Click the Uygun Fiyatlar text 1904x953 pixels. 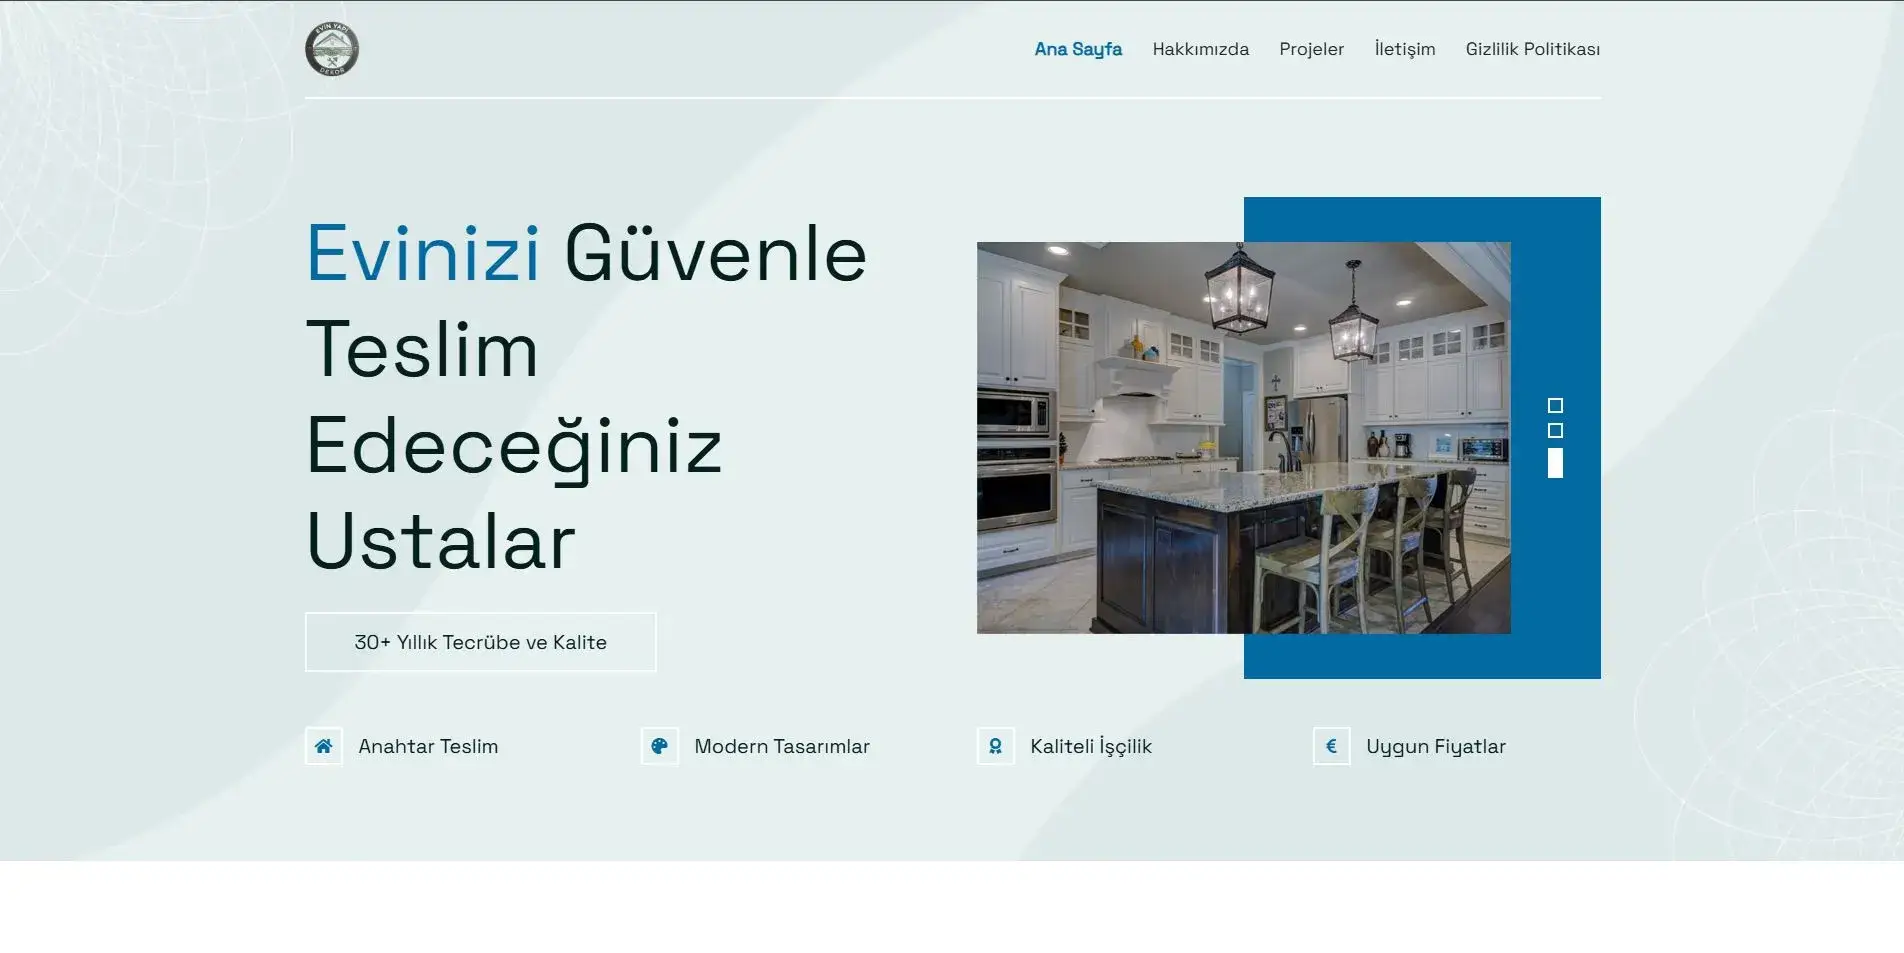[x=1436, y=746]
